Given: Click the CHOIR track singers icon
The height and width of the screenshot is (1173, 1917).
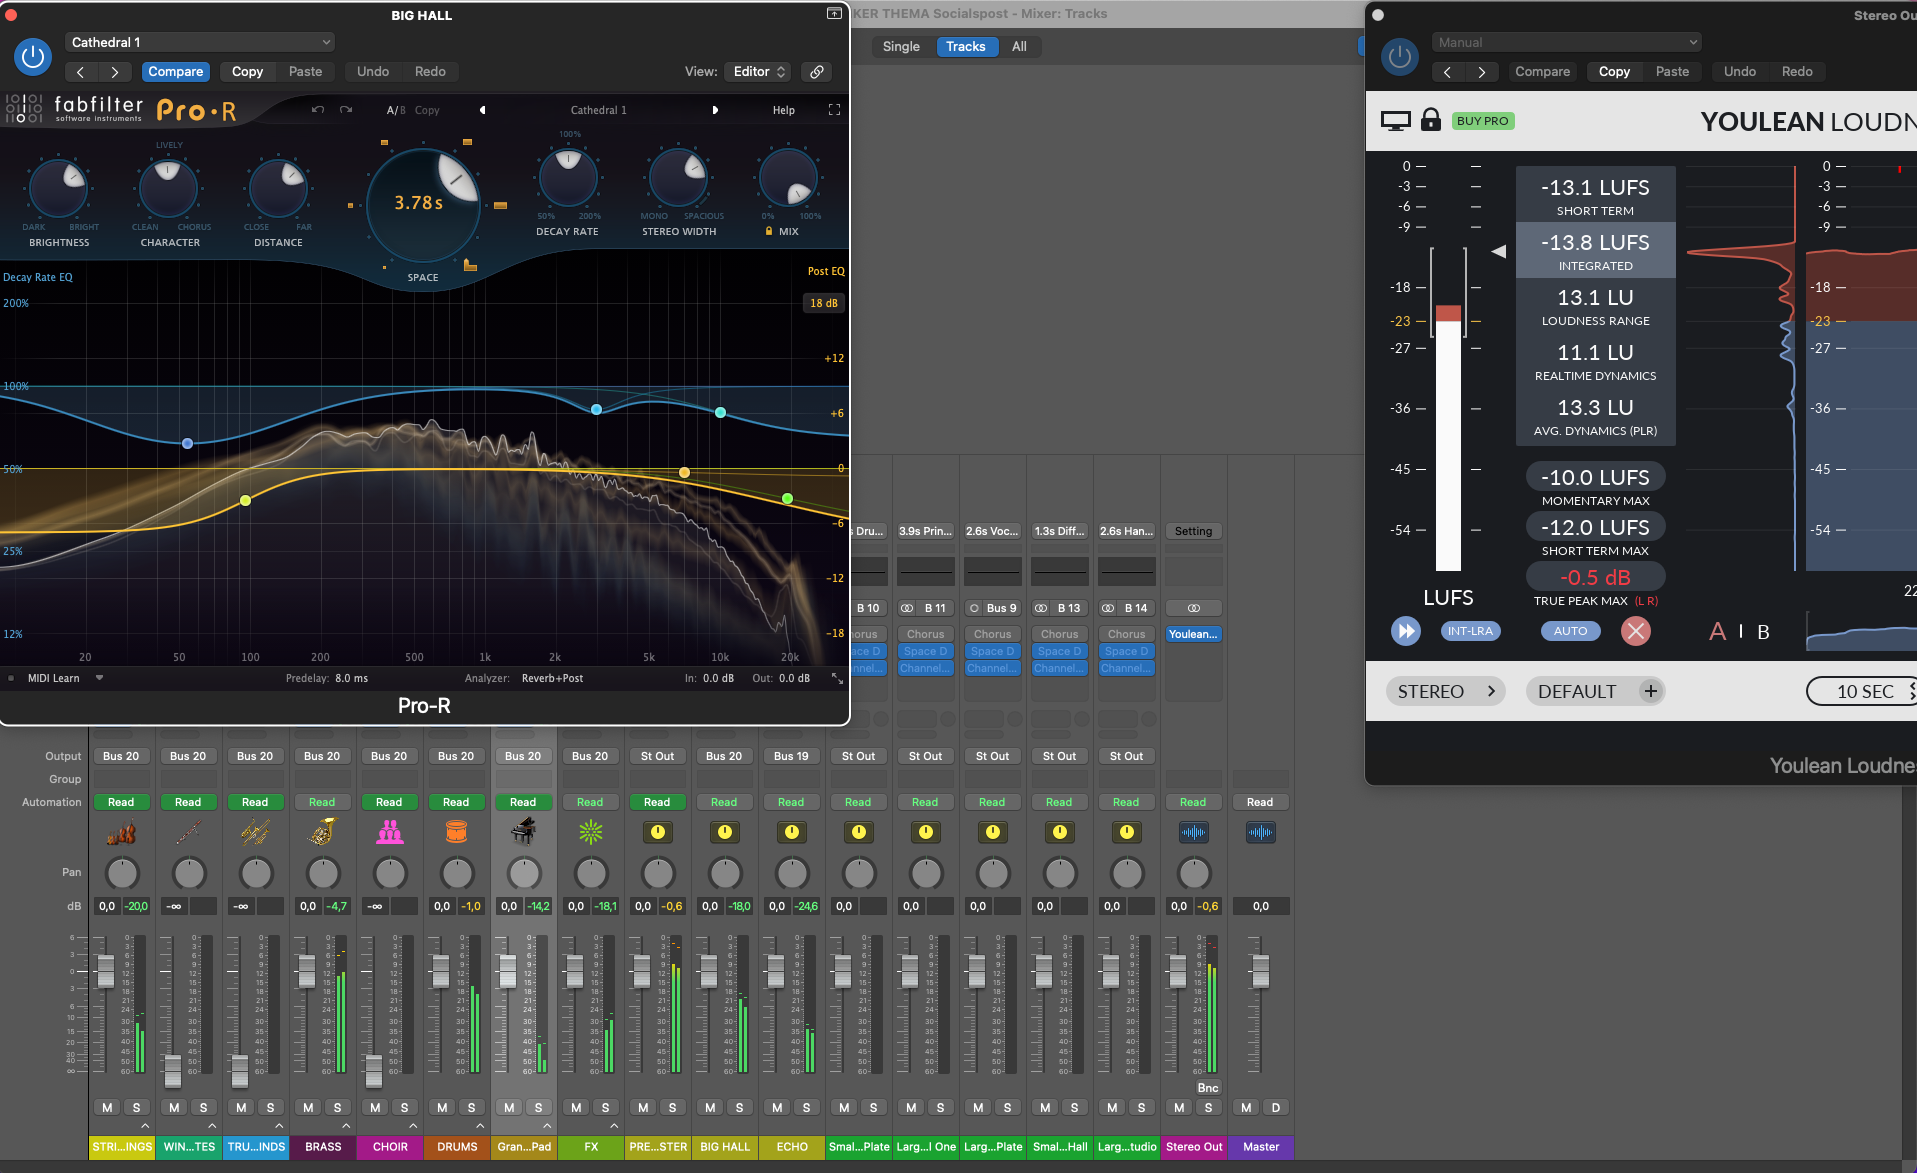Looking at the screenshot, I should coord(389,832).
